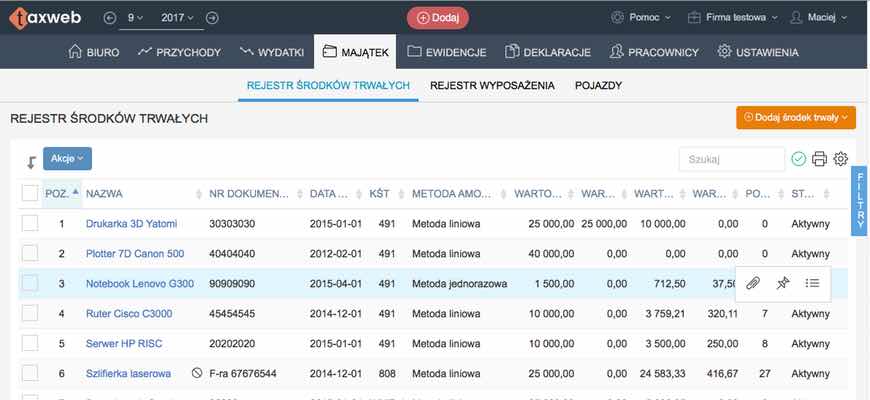Open table settings gear icon
Viewport: 870px width, 400px height.
pos(841,159)
